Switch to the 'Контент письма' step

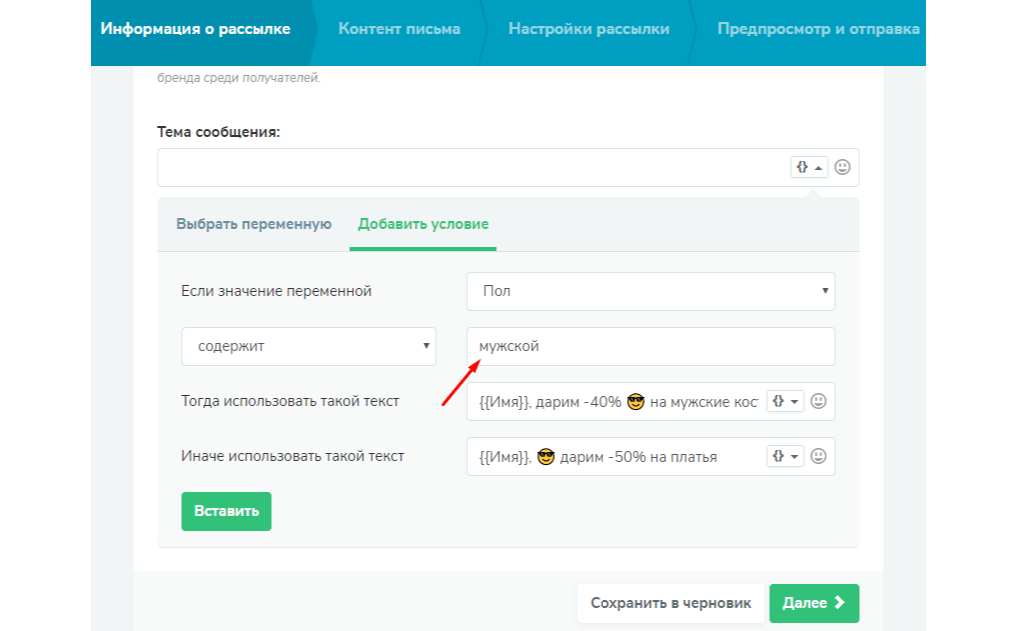coord(399,29)
